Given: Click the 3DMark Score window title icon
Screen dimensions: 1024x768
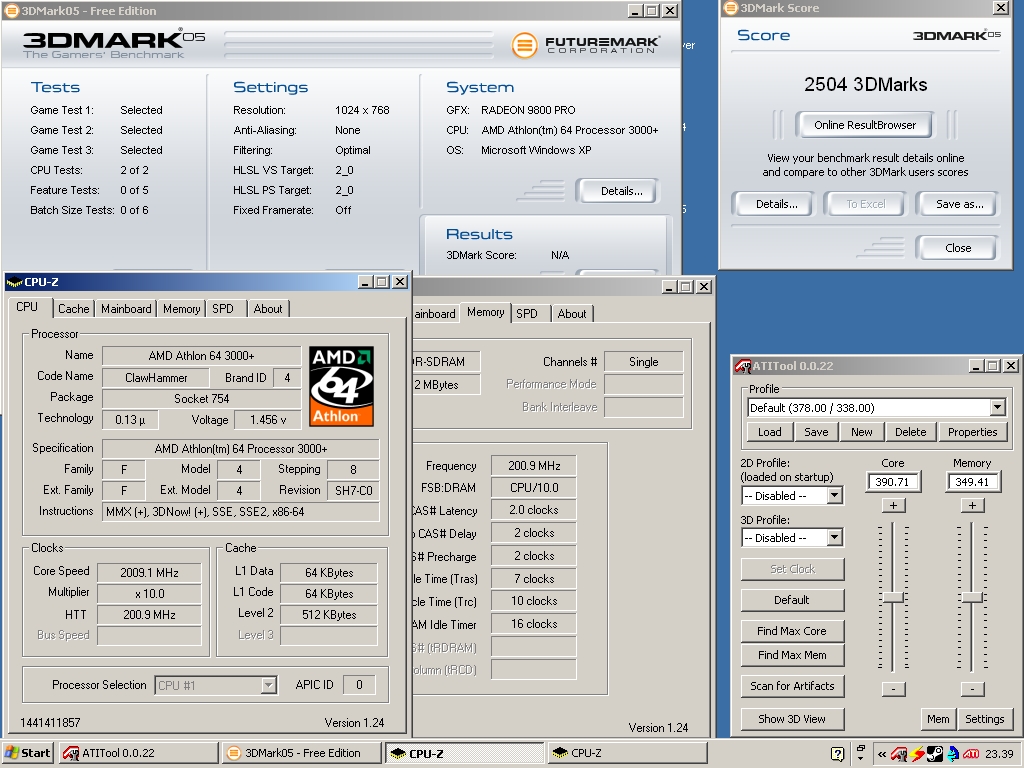Looking at the screenshot, I should click(731, 8).
